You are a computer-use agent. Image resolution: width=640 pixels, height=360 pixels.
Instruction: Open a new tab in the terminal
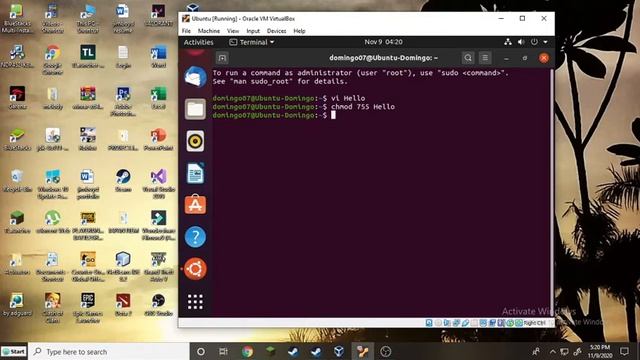click(222, 58)
